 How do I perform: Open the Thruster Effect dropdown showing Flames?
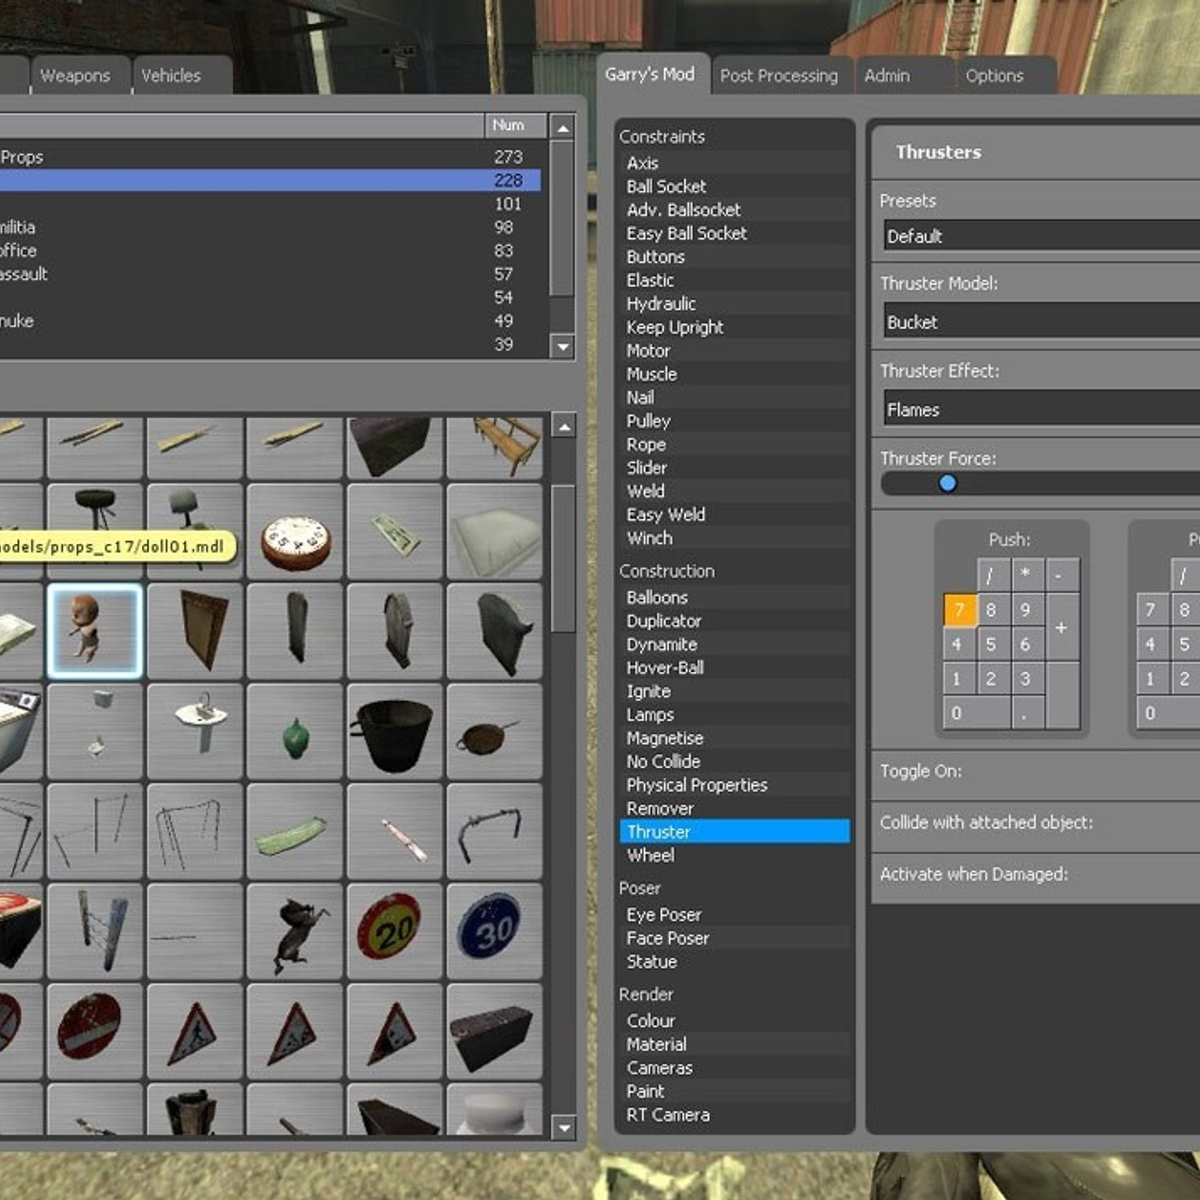pos(1041,409)
